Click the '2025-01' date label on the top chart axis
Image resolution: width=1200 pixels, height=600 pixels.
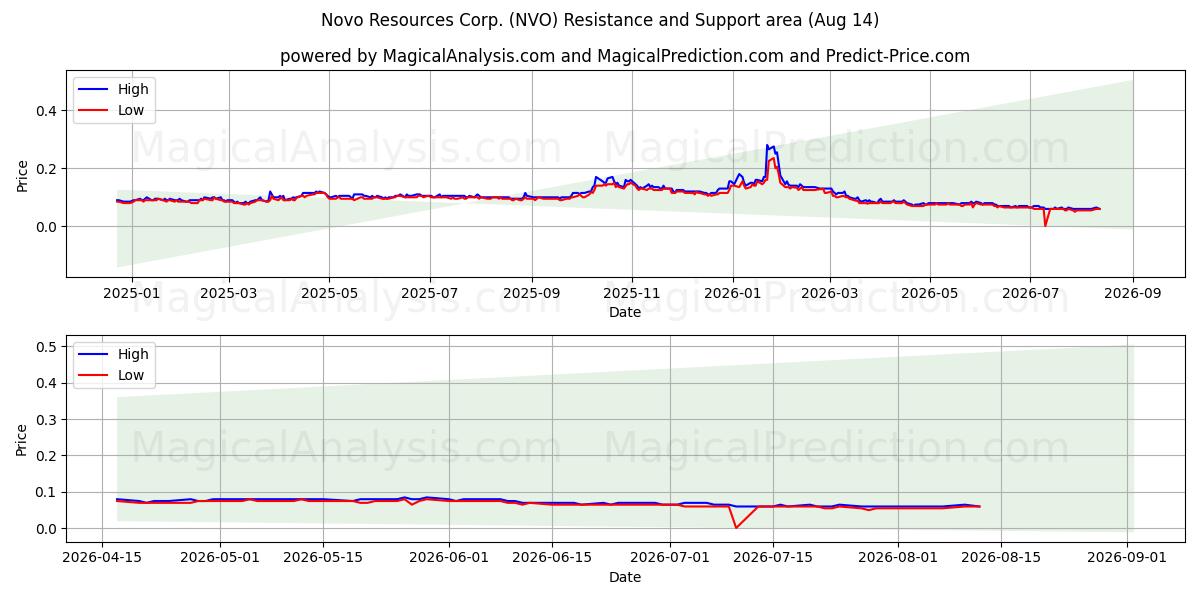pos(132,293)
